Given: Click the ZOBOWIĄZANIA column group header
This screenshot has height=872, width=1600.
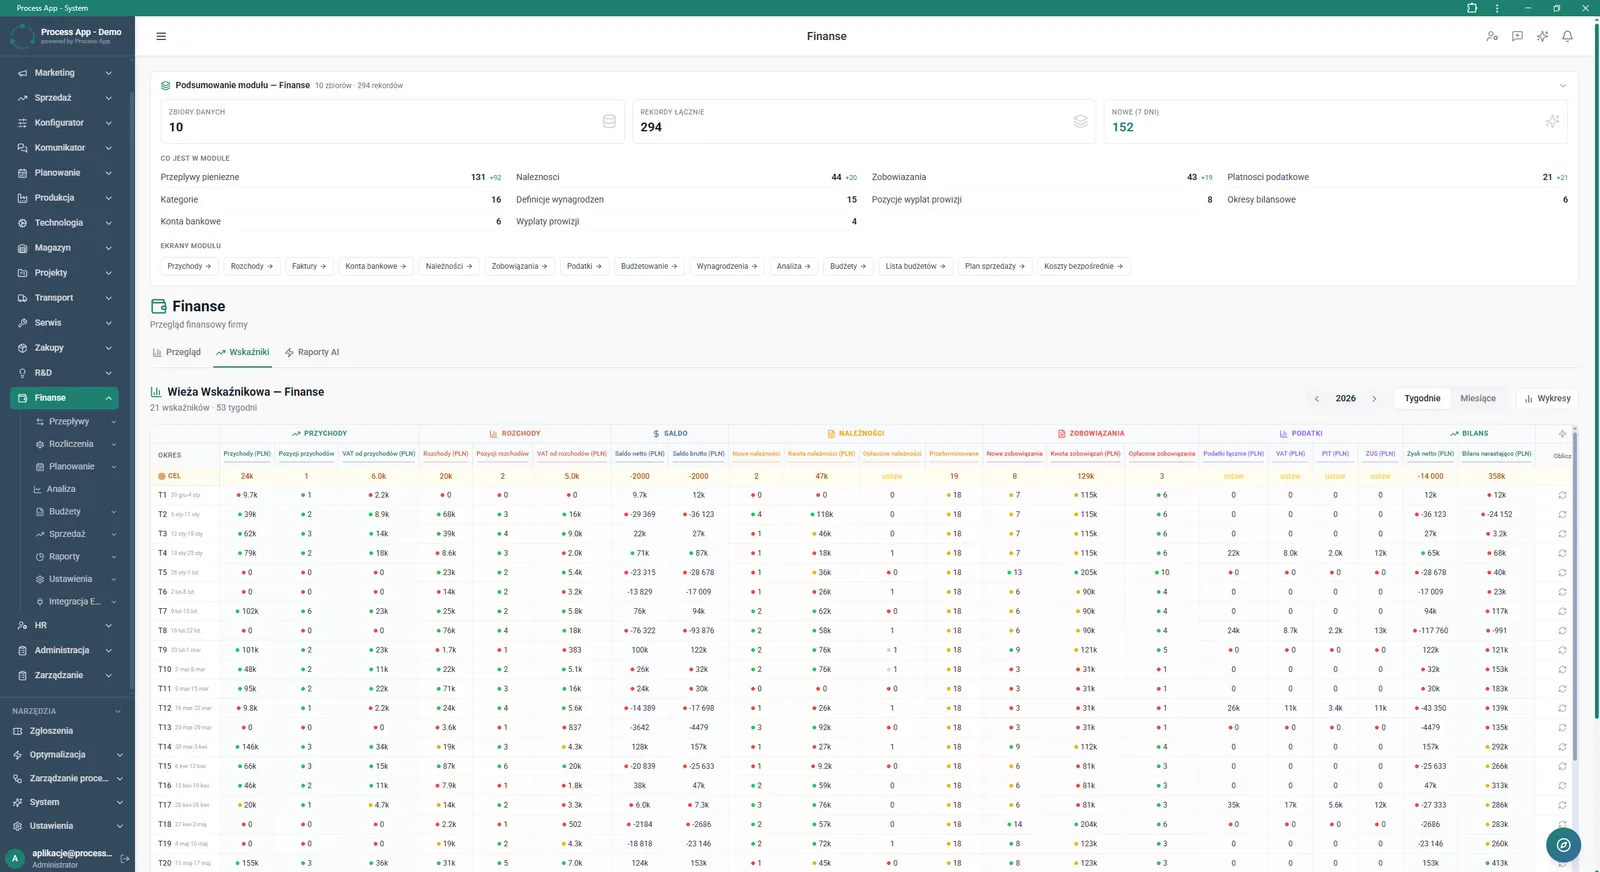Looking at the screenshot, I should 1091,433.
